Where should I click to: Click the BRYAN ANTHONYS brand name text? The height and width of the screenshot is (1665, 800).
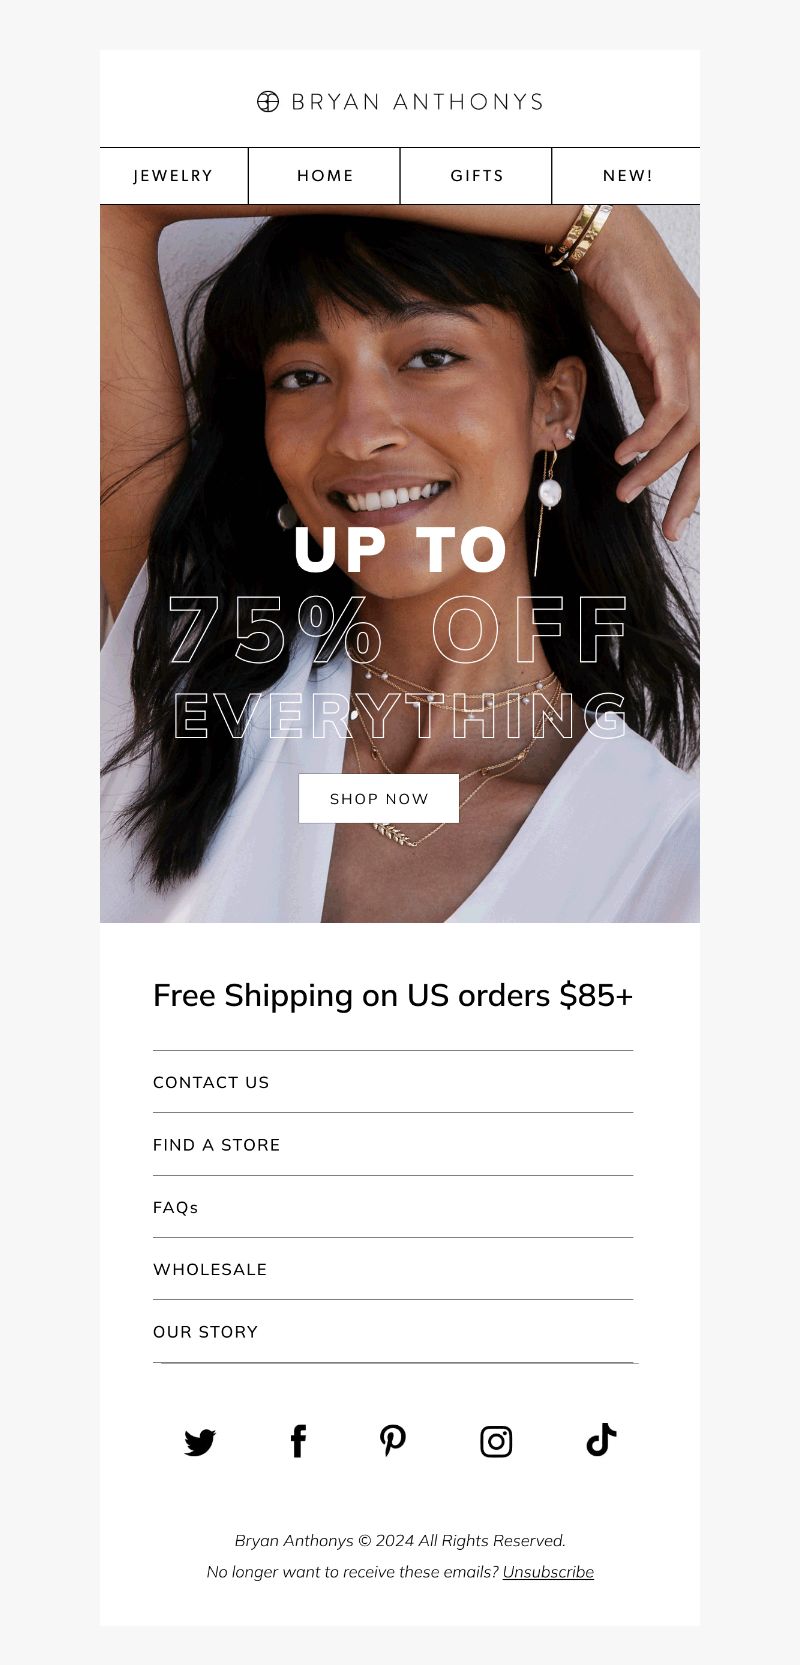(x=417, y=102)
